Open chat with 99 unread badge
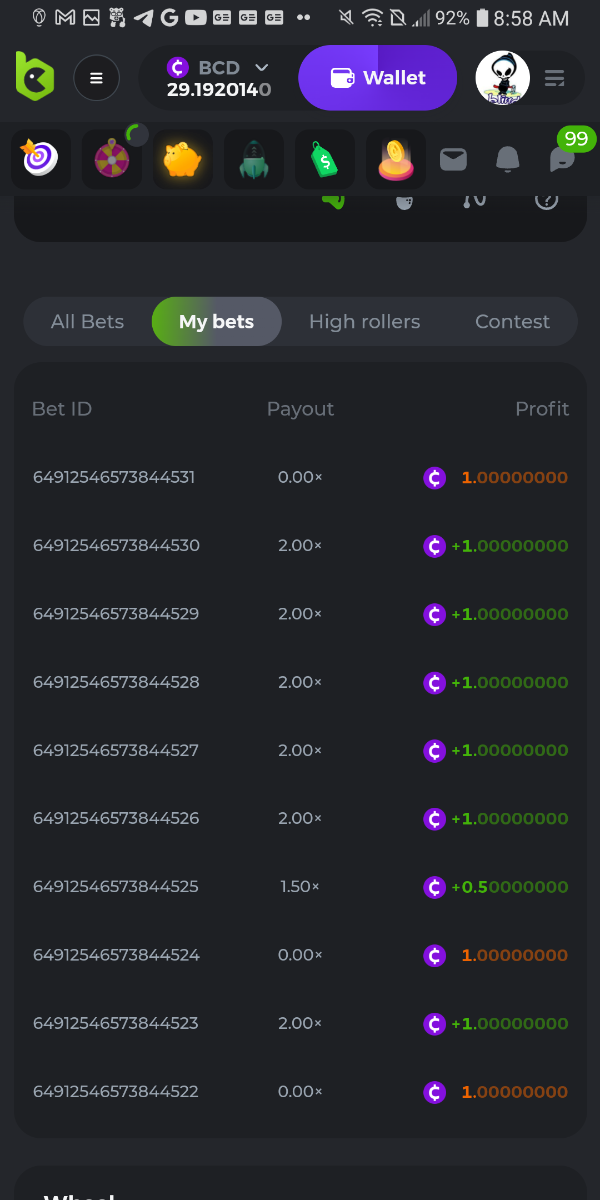The height and width of the screenshot is (1200, 600). coord(563,159)
